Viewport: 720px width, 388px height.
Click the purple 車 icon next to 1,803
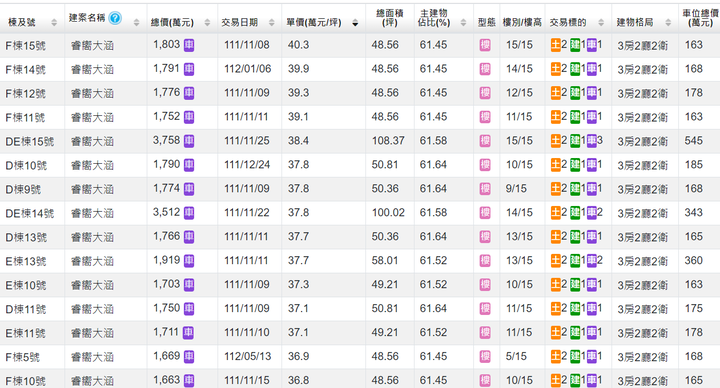click(189, 45)
